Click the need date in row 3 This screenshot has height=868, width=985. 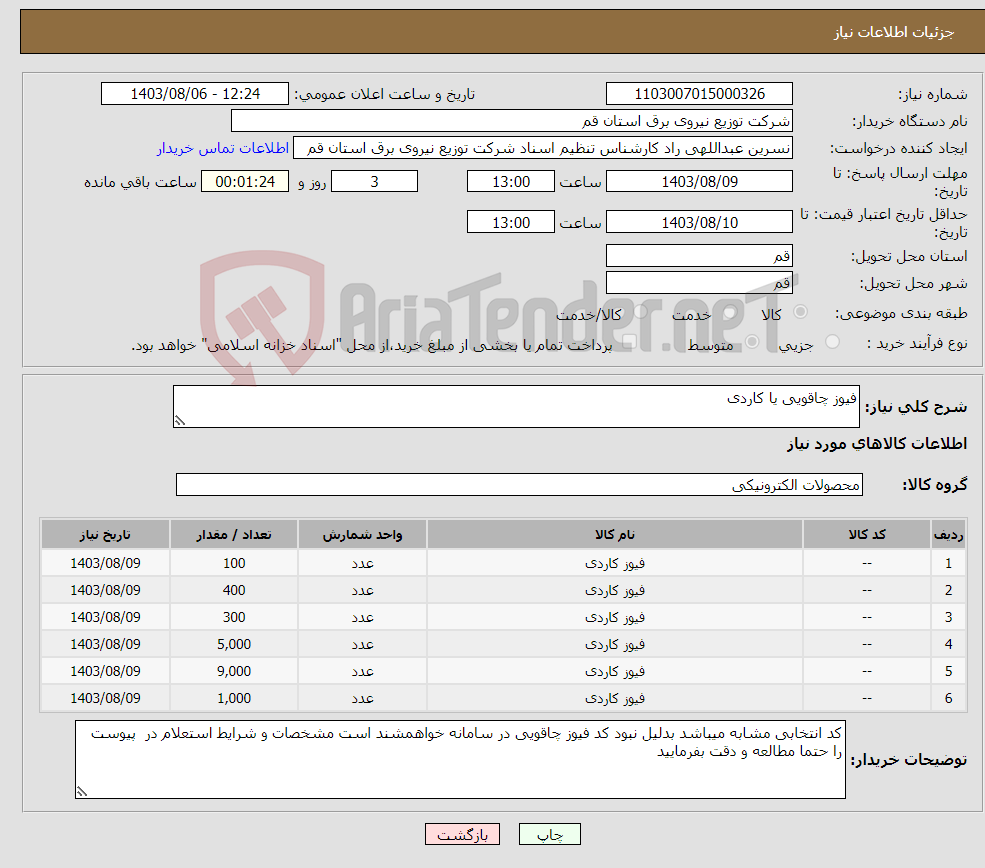point(106,617)
